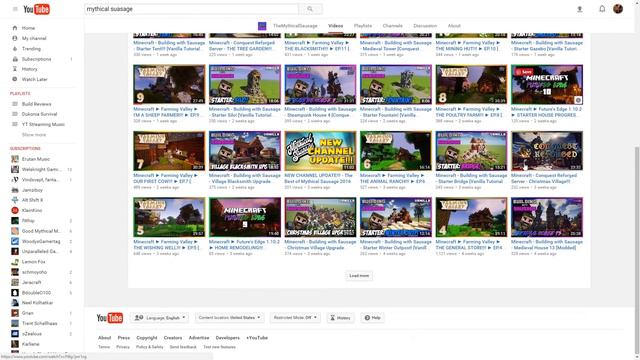Click the Watch Later clock icon

tap(15, 79)
